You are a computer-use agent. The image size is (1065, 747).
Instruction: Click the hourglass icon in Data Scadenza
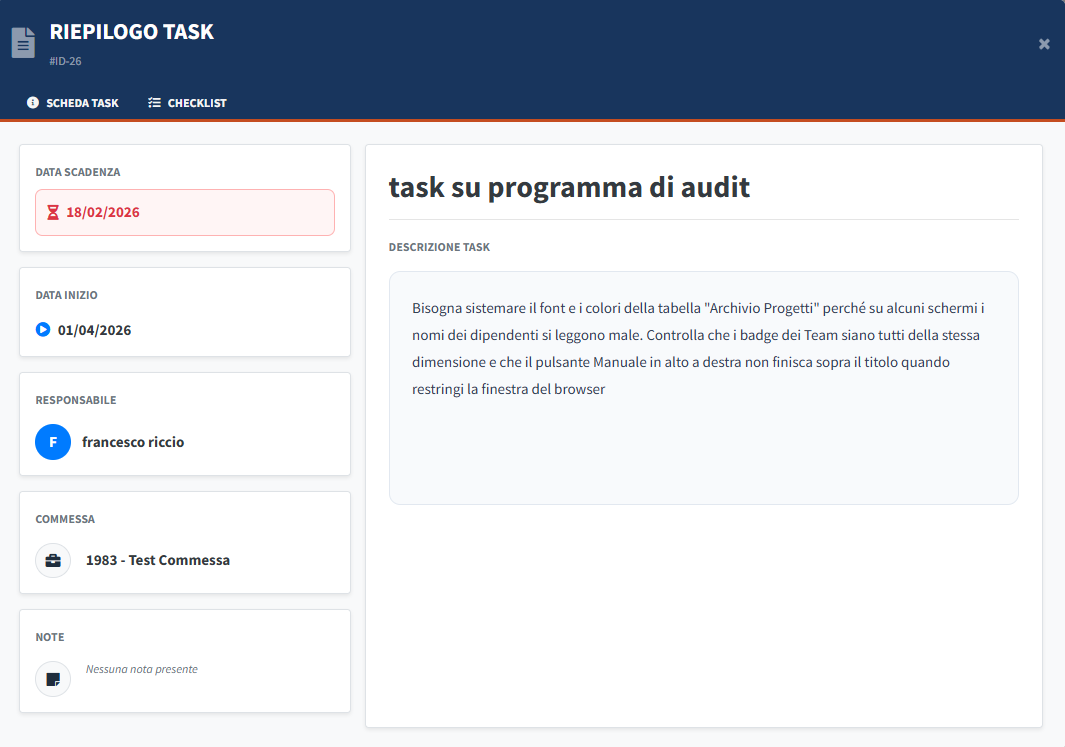click(x=53, y=213)
